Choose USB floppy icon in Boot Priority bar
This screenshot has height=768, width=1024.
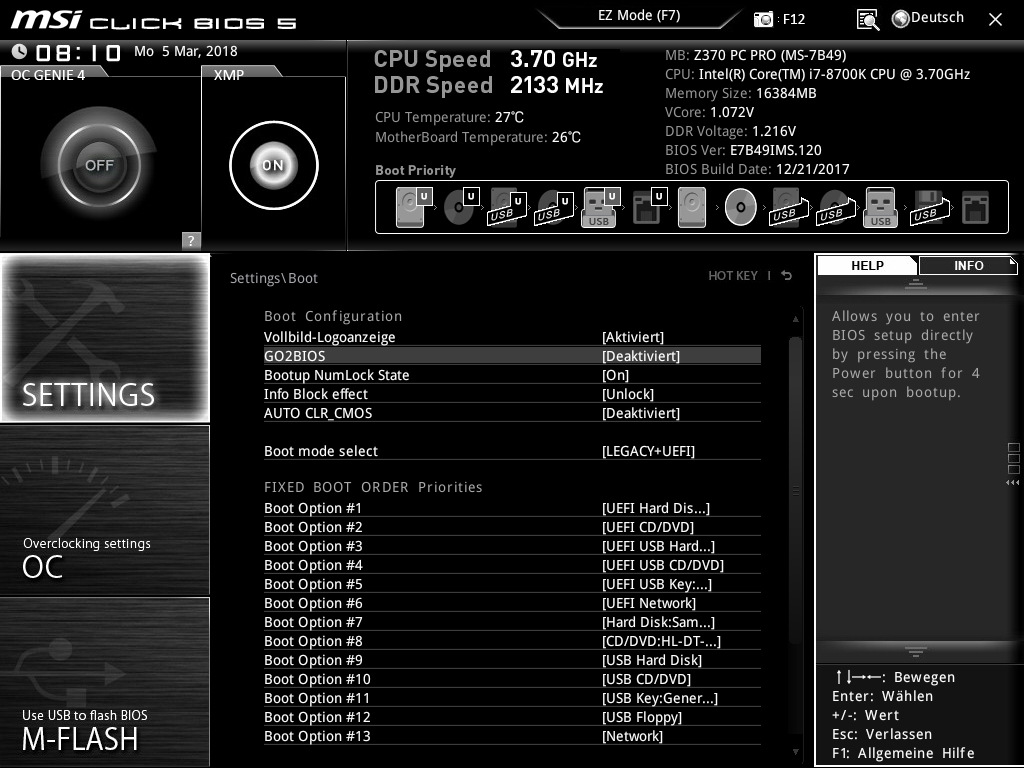[x=930, y=208]
